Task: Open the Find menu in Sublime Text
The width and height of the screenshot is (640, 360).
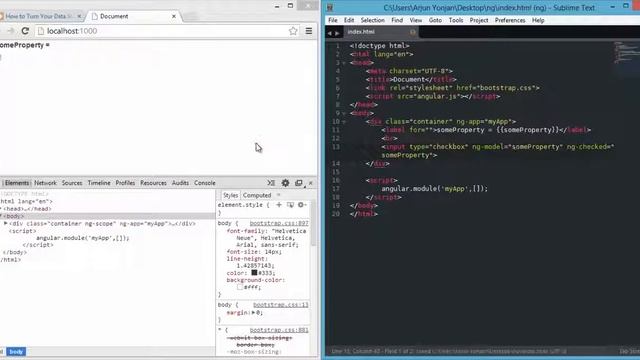Action: (x=397, y=20)
